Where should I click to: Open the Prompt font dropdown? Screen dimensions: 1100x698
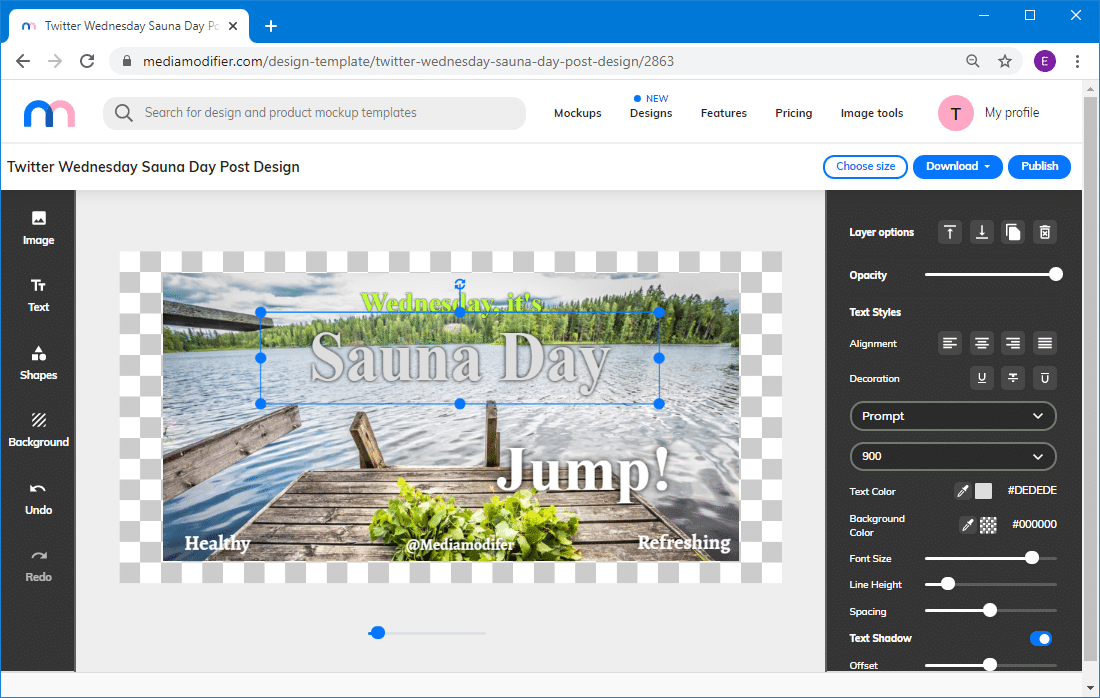coord(953,416)
